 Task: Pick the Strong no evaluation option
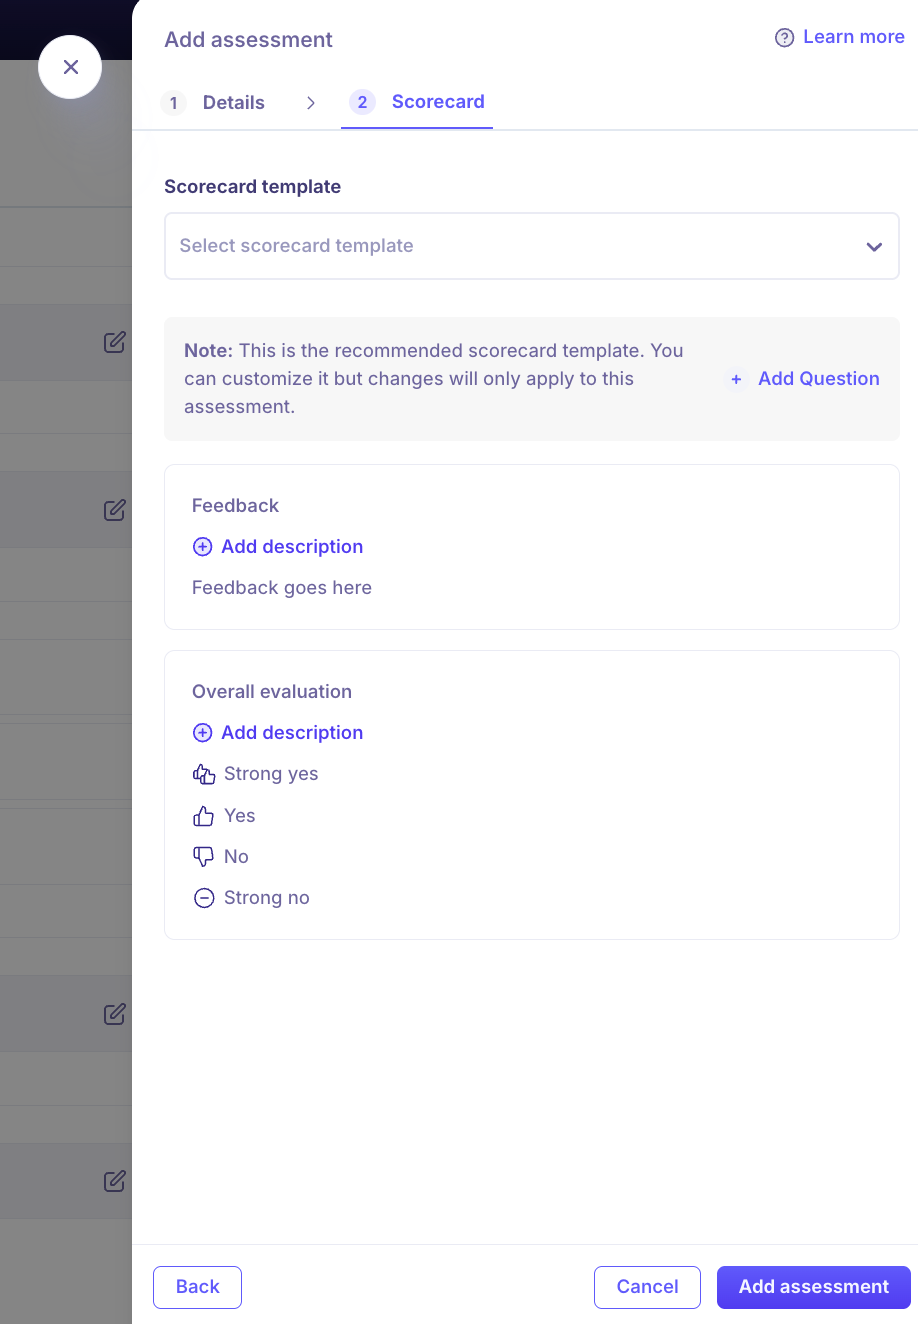click(267, 898)
